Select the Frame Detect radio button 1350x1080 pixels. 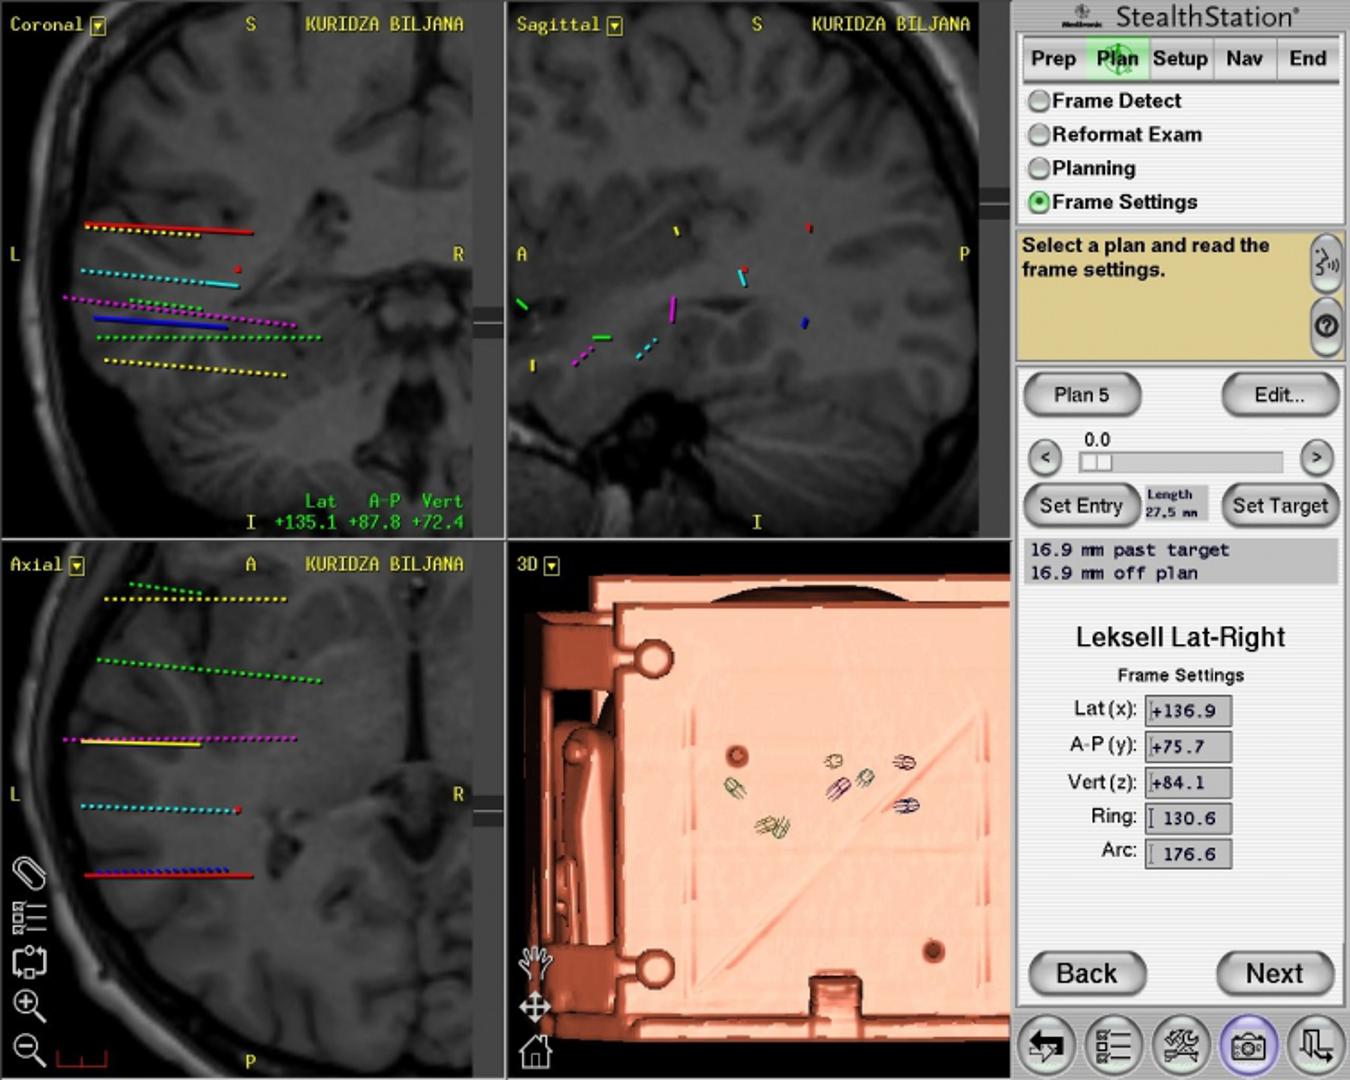pos(1040,101)
